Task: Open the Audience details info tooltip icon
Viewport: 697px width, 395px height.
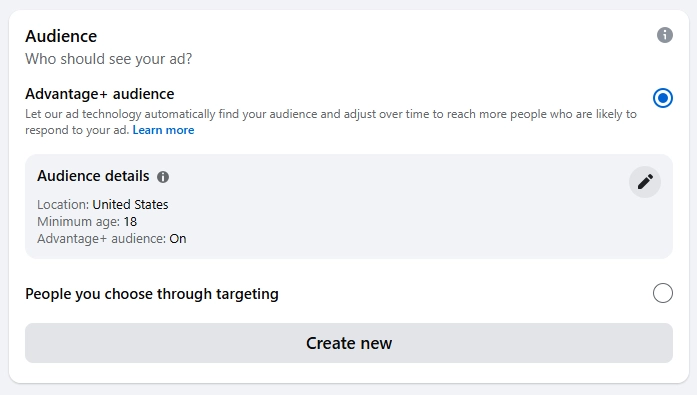Action: point(163,177)
